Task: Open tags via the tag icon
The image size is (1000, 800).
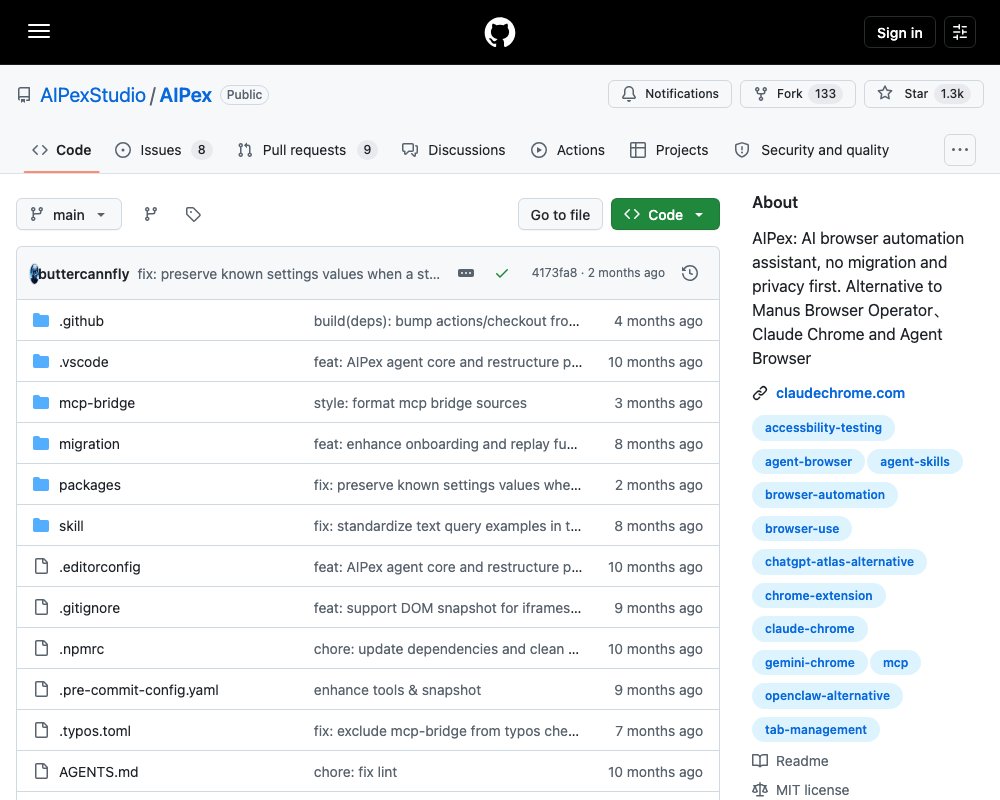Action: point(193,214)
